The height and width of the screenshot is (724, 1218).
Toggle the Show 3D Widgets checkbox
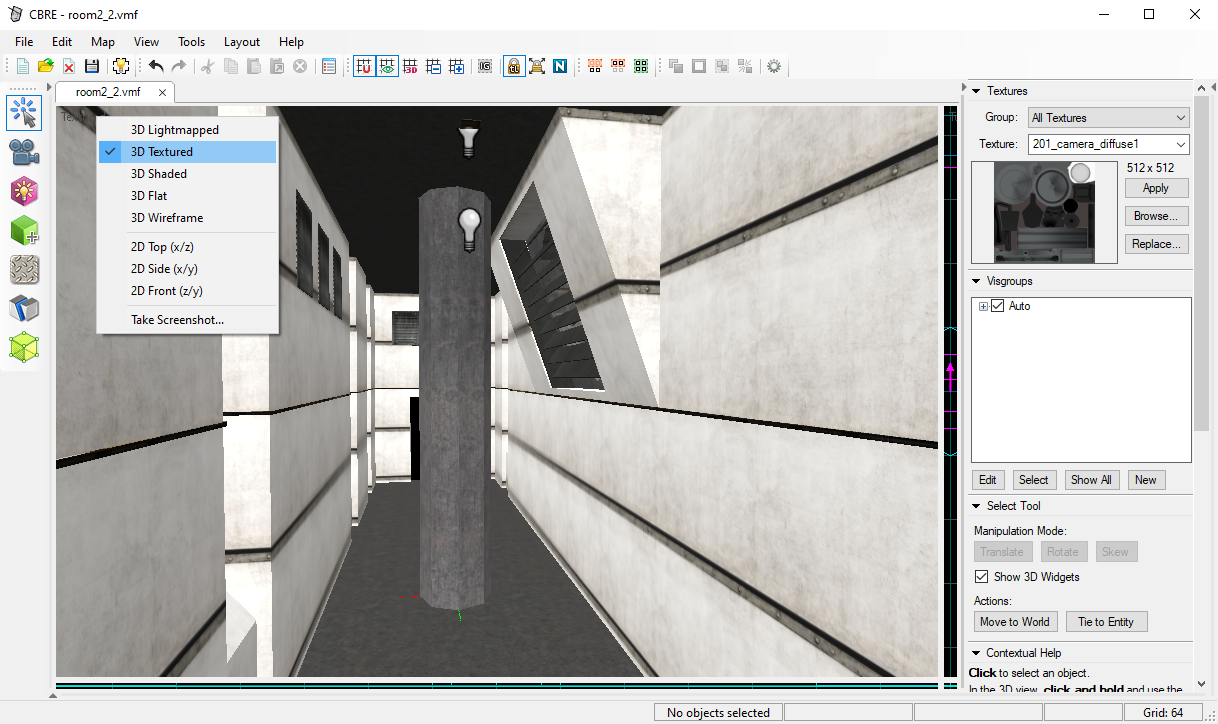click(982, 577)
